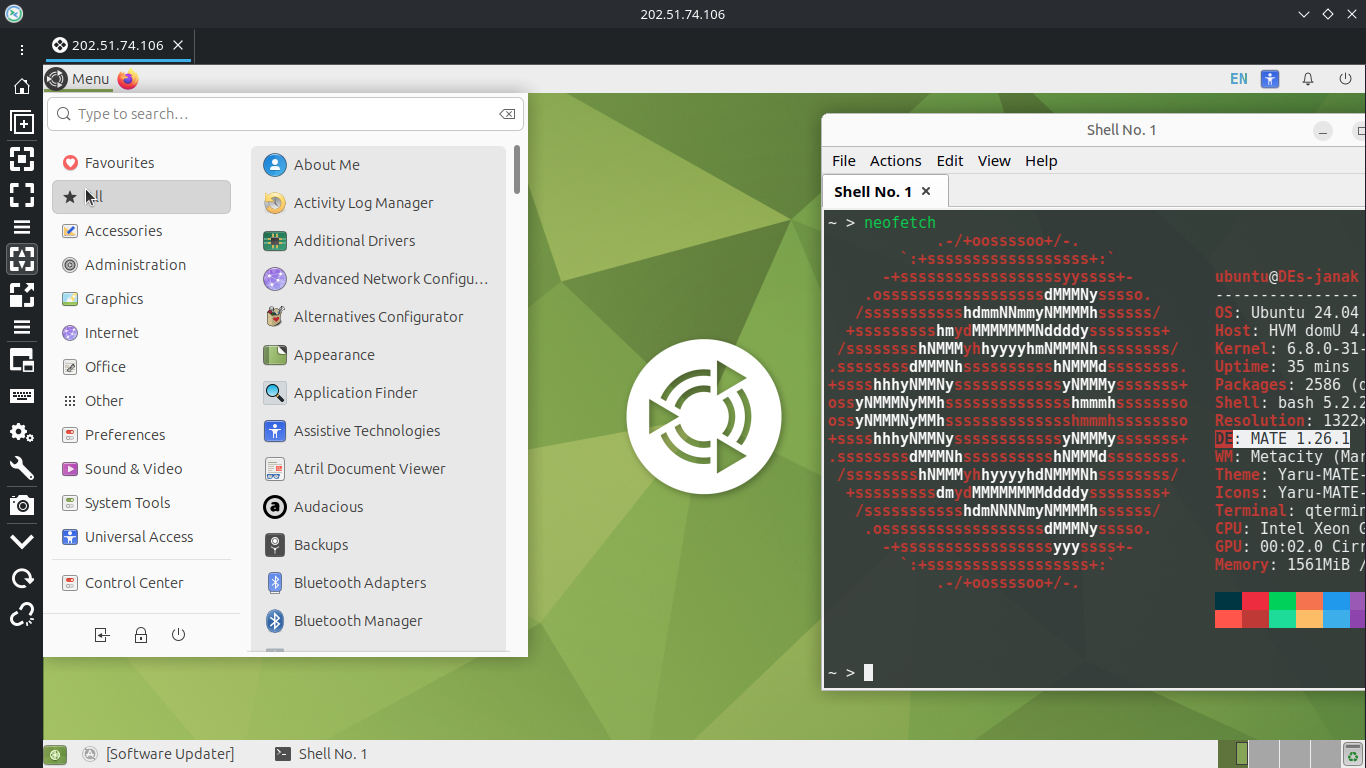This screenshot has height=768, width=1366.
Task: Open the accessibility icon in top panel
Action: coord(1270,79)
